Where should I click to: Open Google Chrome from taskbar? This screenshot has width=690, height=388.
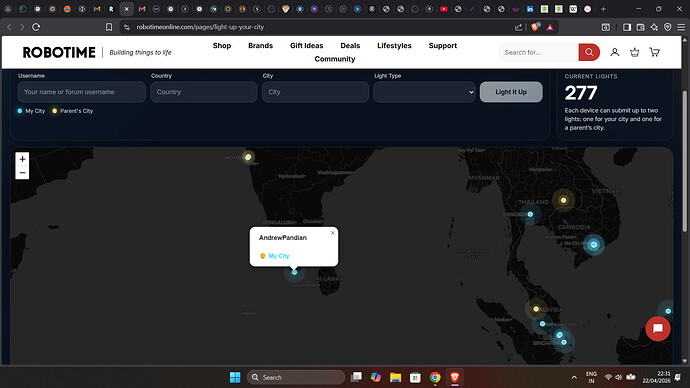(x=435, y=377)
